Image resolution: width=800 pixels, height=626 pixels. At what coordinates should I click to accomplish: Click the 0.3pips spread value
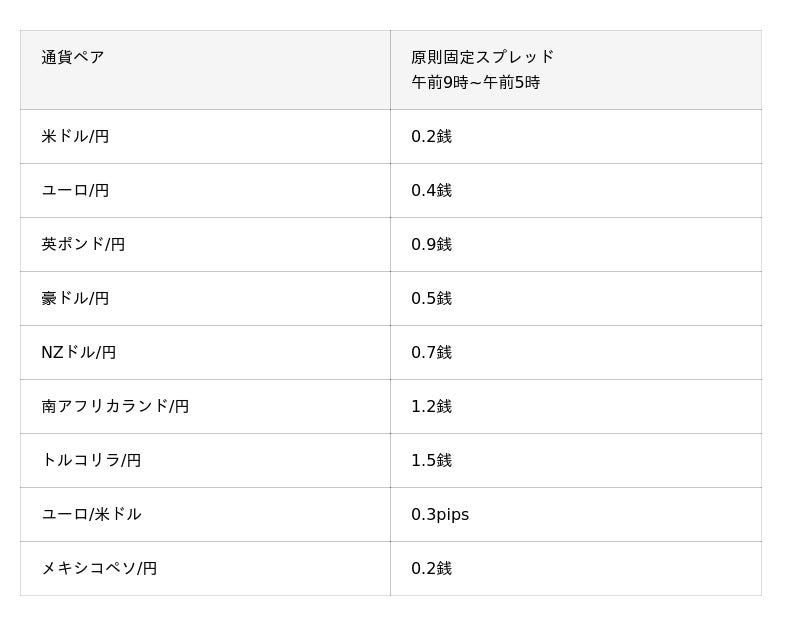pos(440,515)
